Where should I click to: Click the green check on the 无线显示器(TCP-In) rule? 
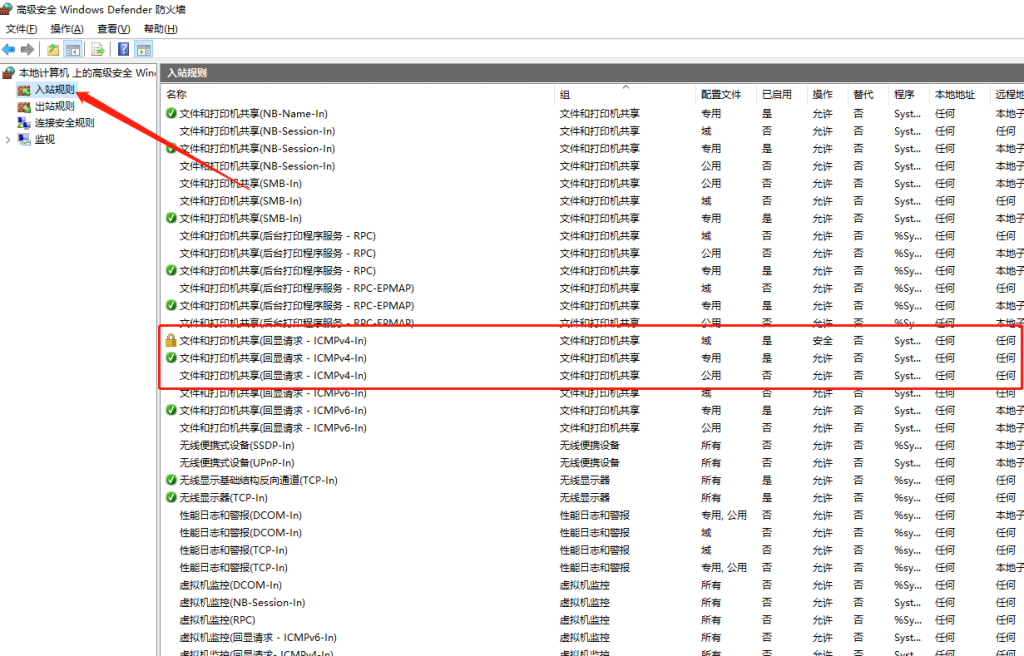(171, 498)
